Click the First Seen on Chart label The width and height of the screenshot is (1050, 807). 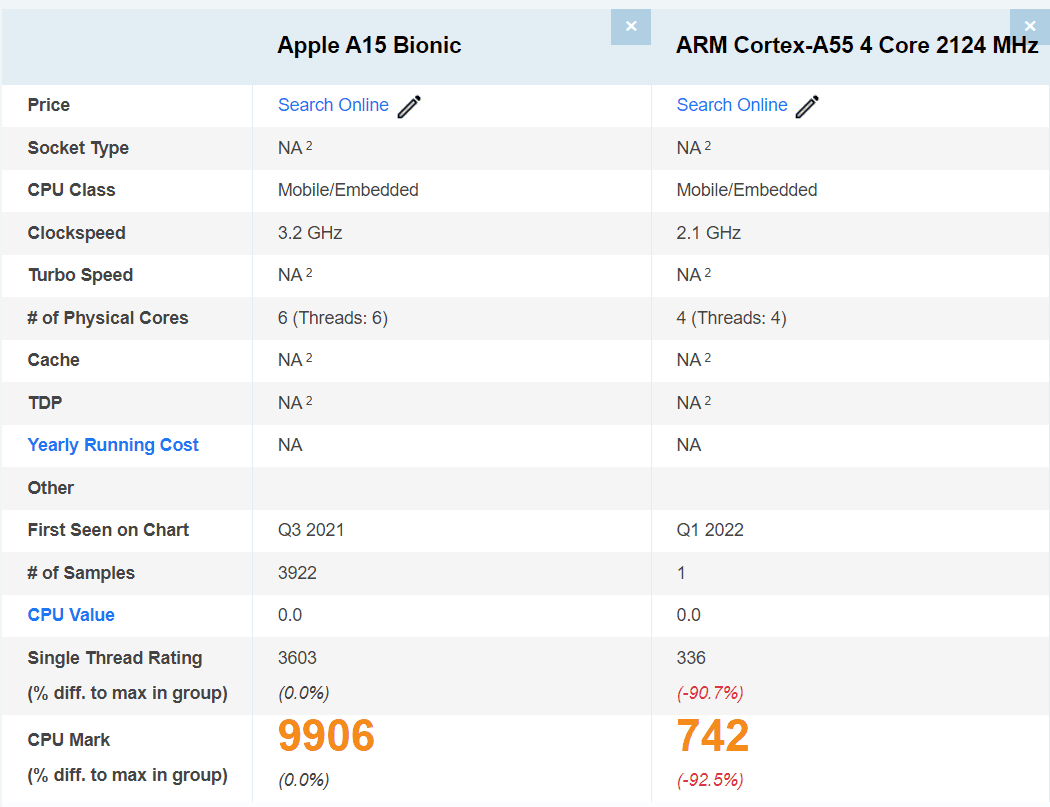click(x=108, y=530)
